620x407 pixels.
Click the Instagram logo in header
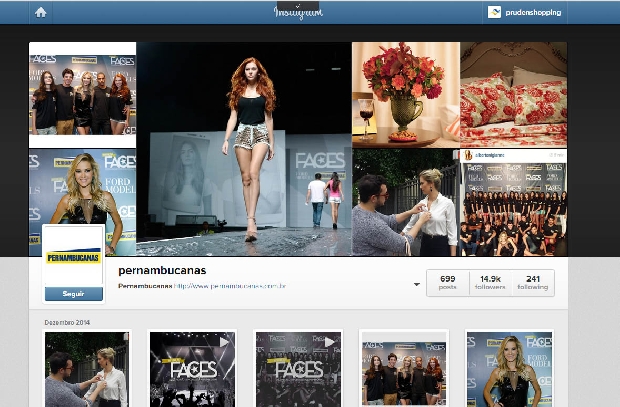(299, 13)
